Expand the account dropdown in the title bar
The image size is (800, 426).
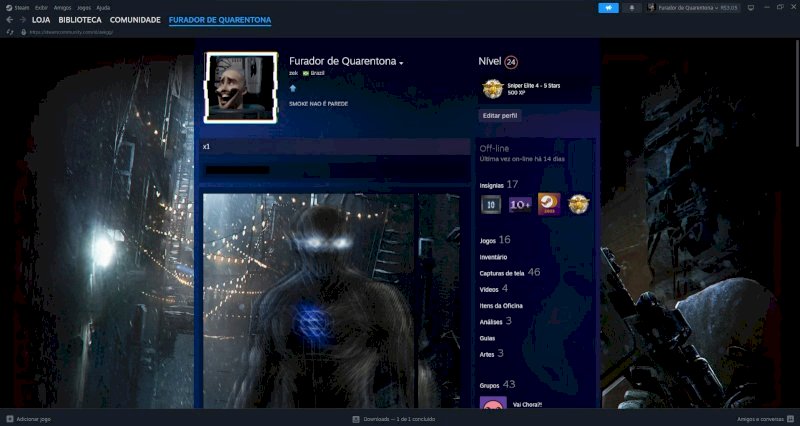click(693, 8)
